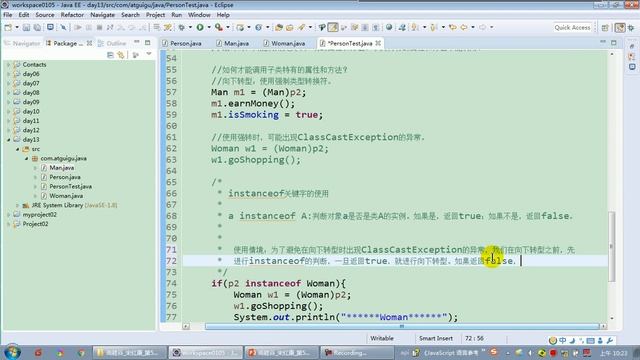
Task: Open the Run dropdown arrow
Action: [209, 27]
